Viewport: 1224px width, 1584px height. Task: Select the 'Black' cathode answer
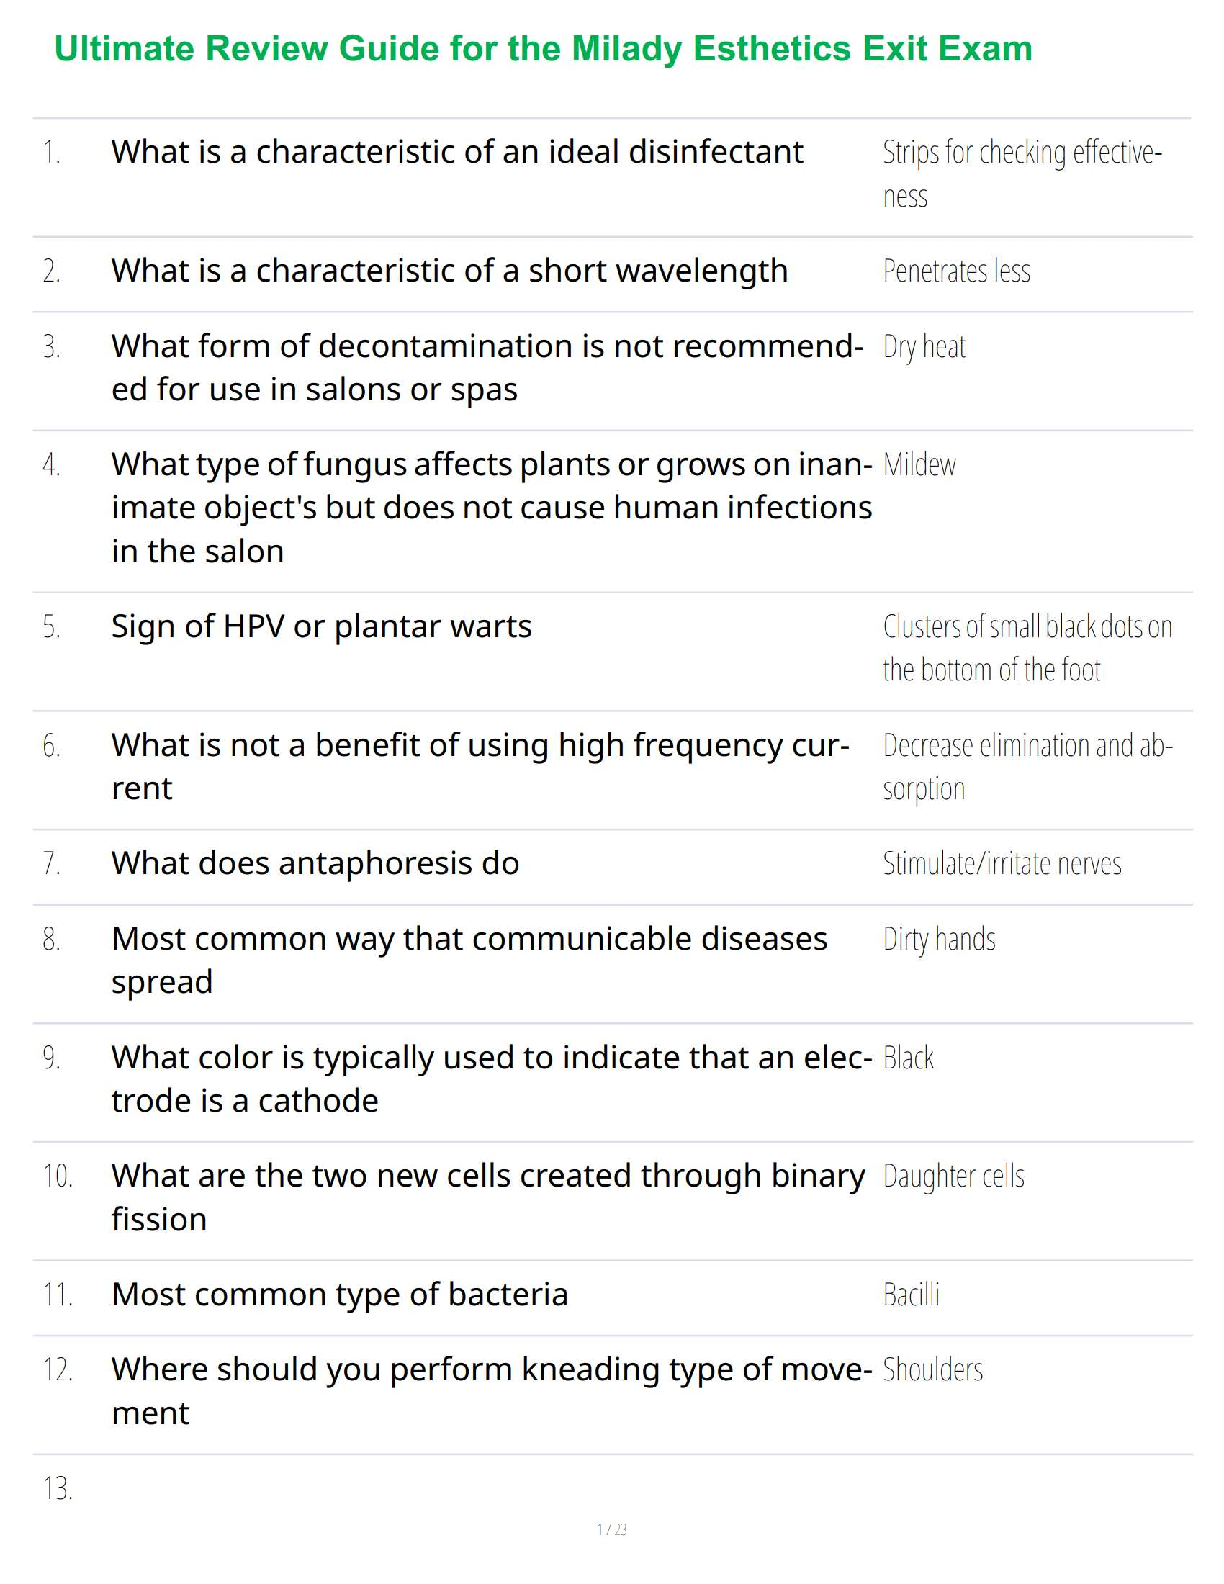[x=908, y=1058]
